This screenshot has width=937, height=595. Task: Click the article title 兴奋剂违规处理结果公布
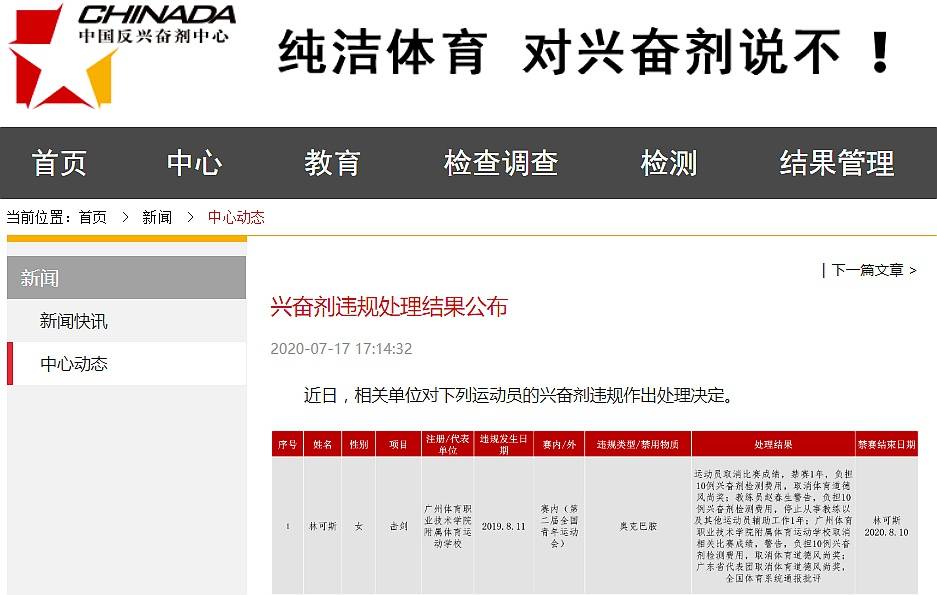(x=389, y=306)
